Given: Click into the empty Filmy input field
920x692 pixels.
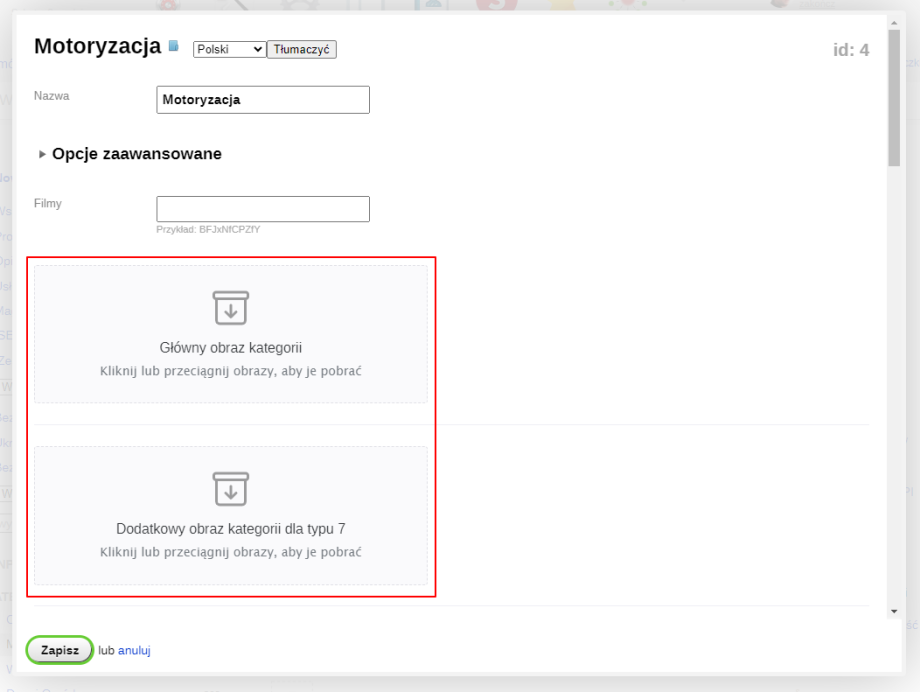Looking at the screenshot, I should point(263,209).
